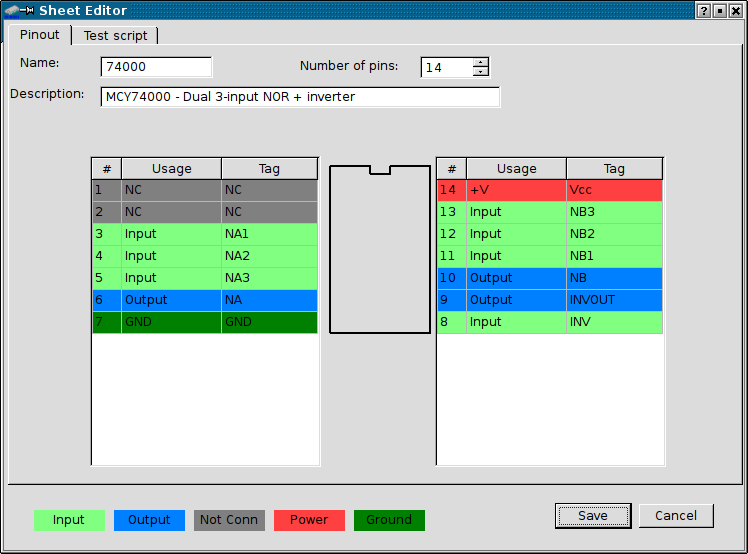Select pin 14 Vcc tag cell
This screenshot has width=748, height=554.
[613, 190]
